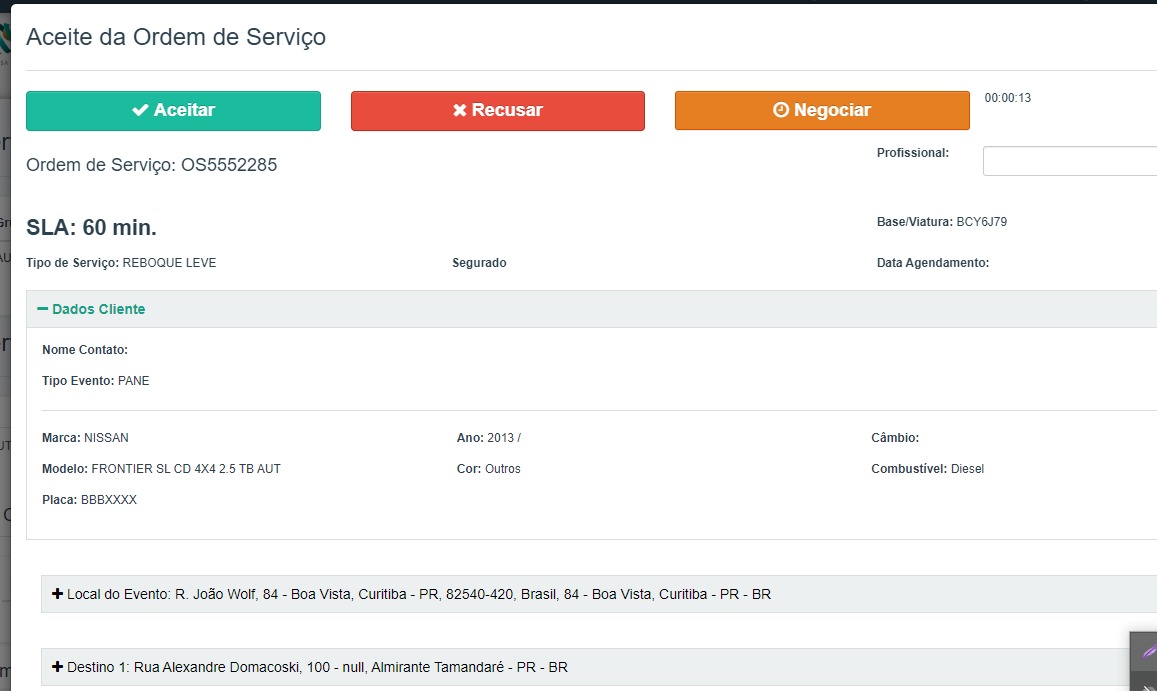Collapse the Dados Cliente section
The width and height of the screenshot is (1157, 691).
pyautogui.click(x=98, y=309)
